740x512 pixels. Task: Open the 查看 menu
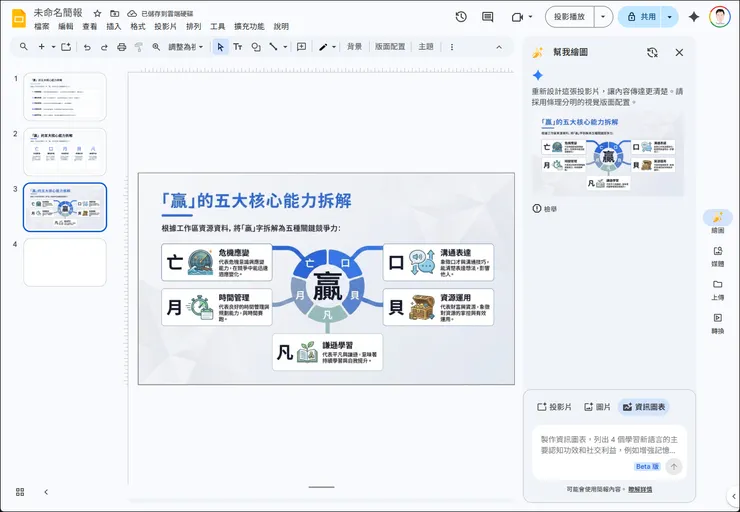pyautogui.click(x=90, y=26)
